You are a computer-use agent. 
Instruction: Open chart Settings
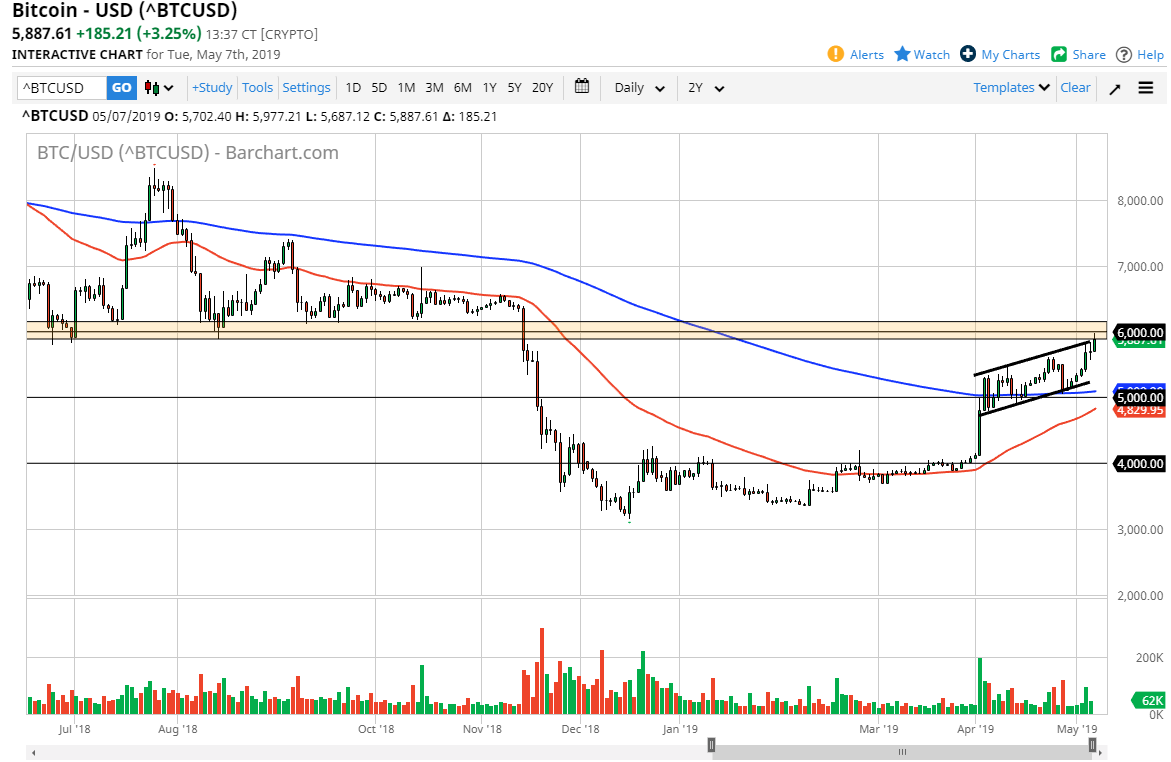(x=306, y=88)
